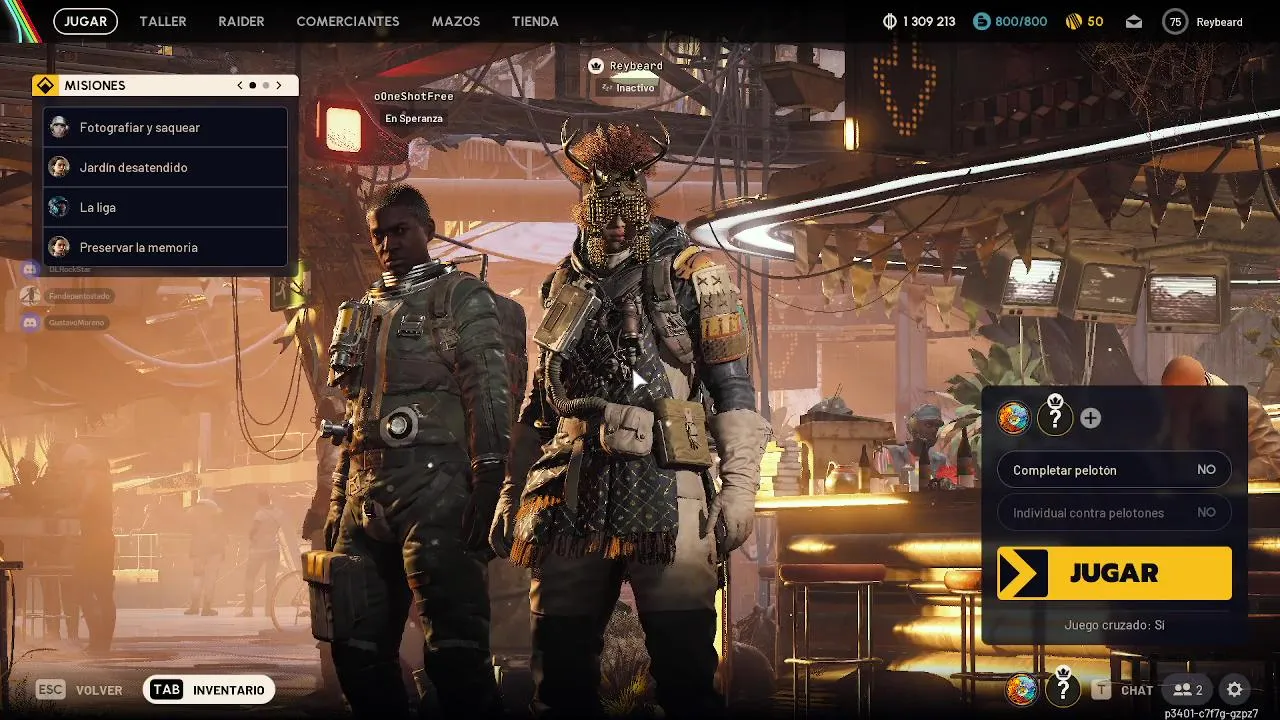Image resolution: width=1280 pixels, height=720 pixels.
Task: Click the level 75 badge
Action: point(1175,21)
